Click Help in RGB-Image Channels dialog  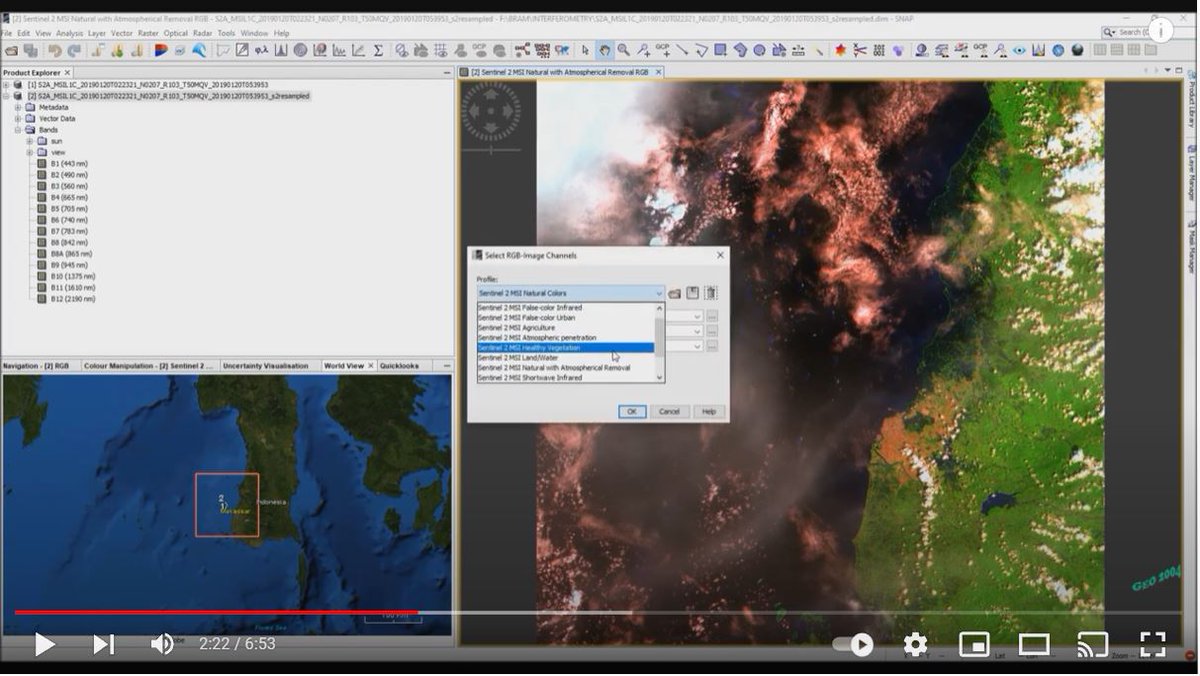(x=708, y=411)
